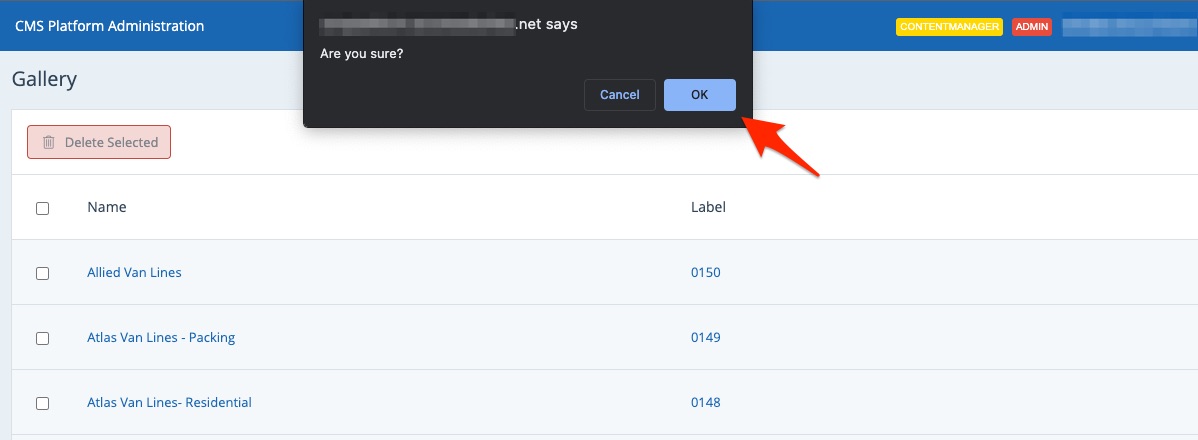Cancel the 'Are you sure?' dialog
1198x440 pixels.
coord(619,95)
